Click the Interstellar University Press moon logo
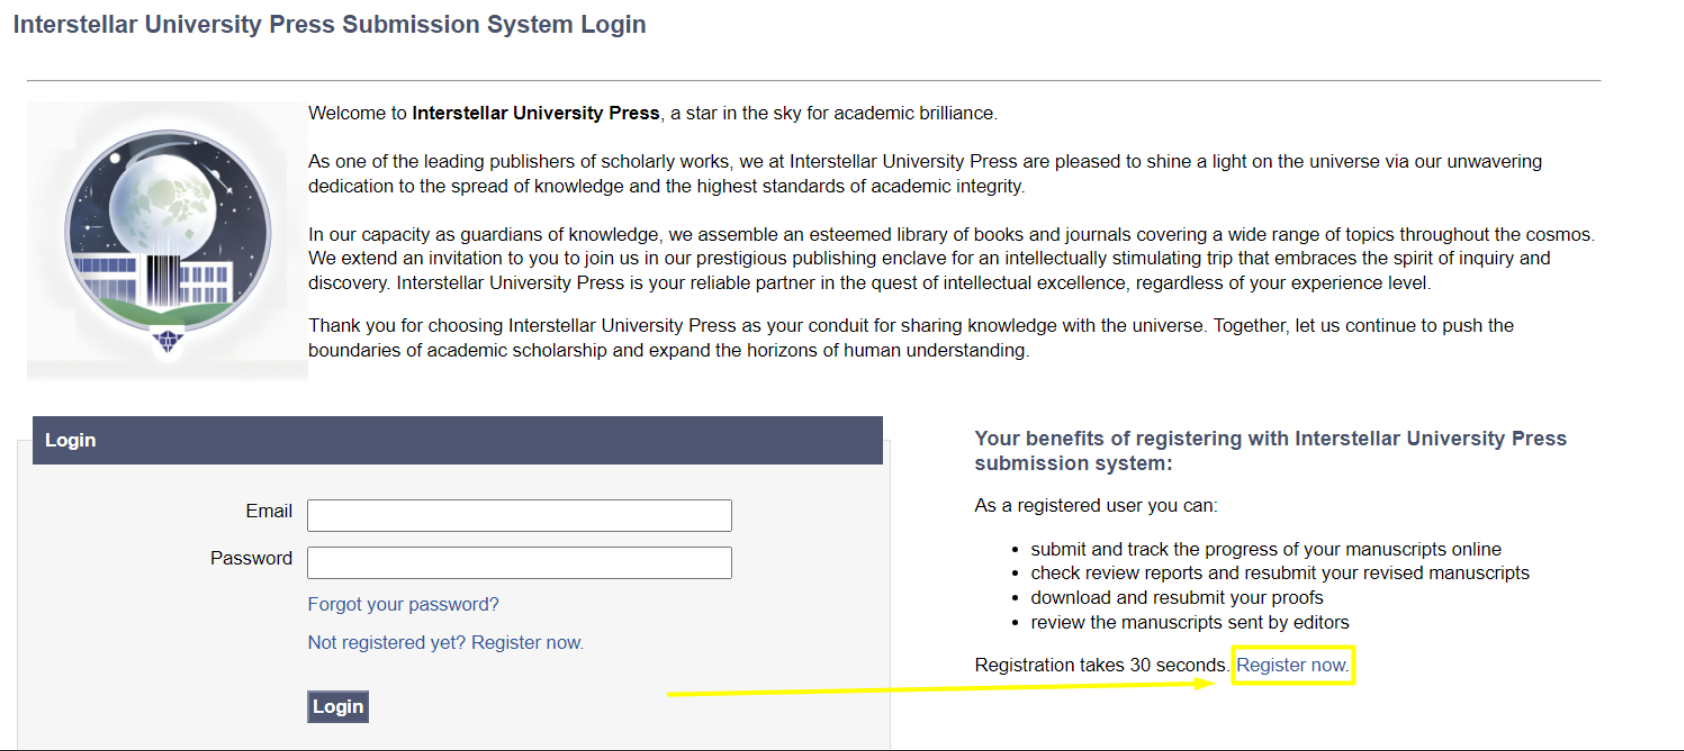The width and height of the screenshot is (1684, 751). tap(168, 240)
